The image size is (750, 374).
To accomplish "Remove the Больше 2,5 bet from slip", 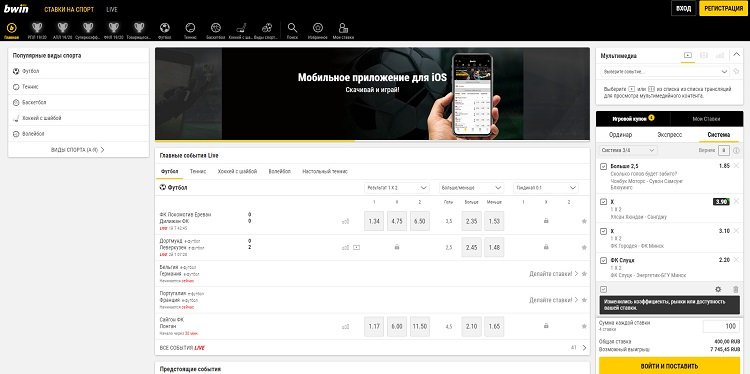I will click(736, 165).
